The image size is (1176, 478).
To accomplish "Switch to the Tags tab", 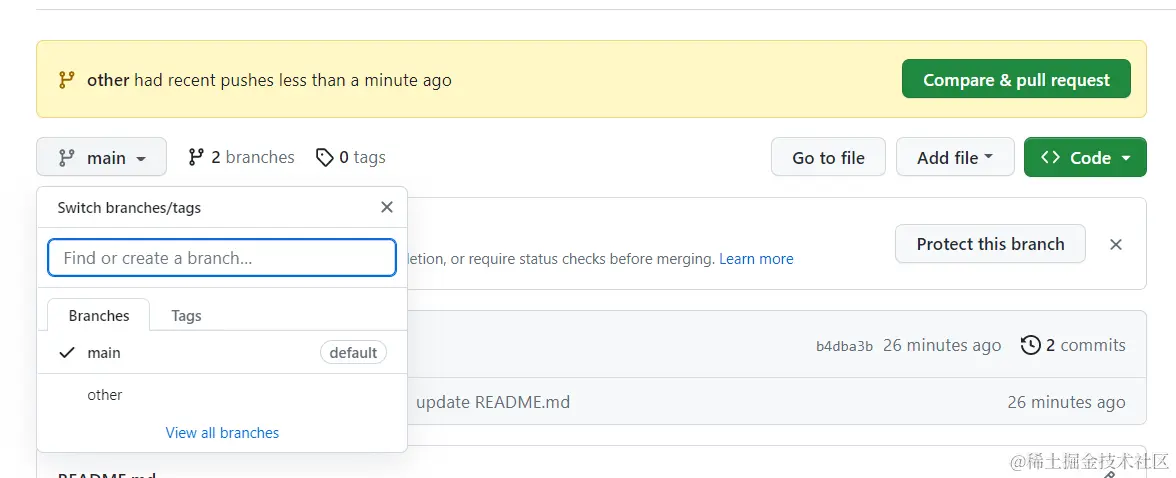I will coord(186,315).
